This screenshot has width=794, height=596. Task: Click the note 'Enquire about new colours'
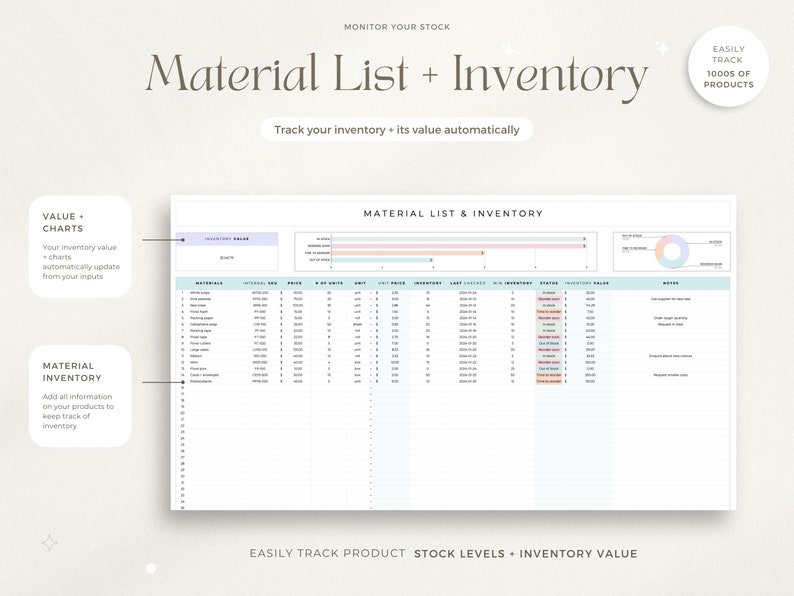[670, 356]
